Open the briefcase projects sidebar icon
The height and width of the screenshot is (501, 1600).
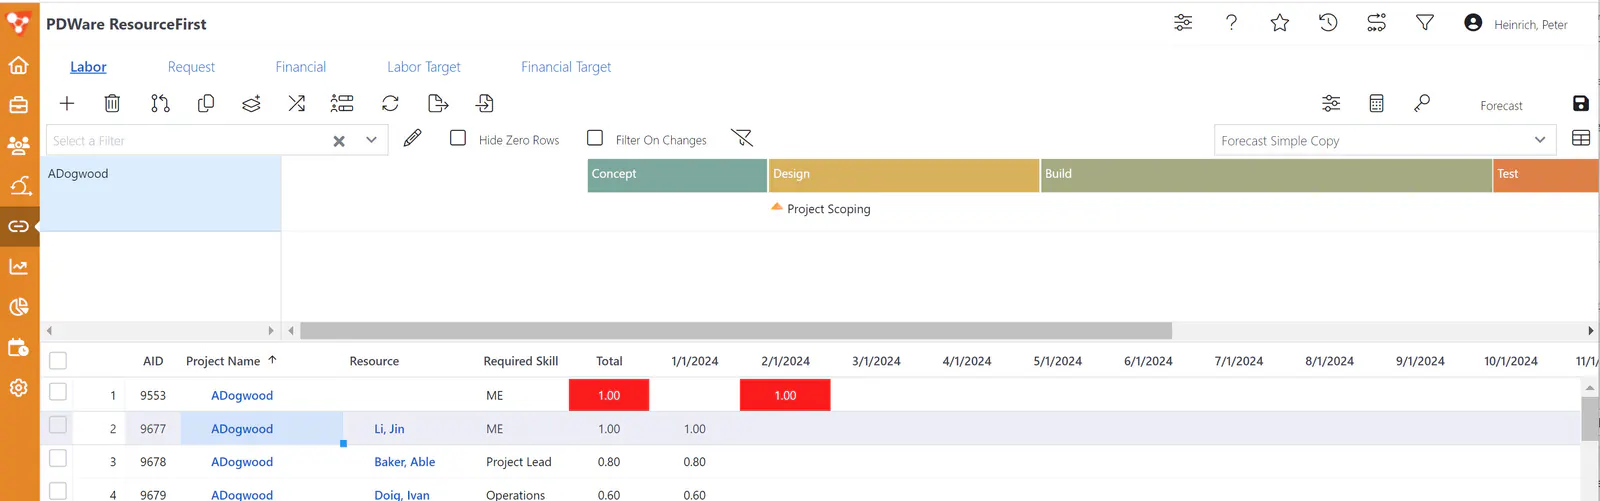(18, 105)
